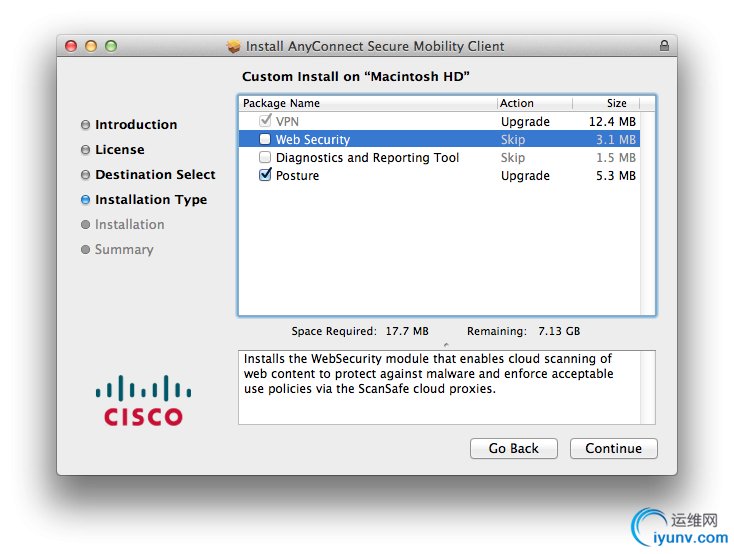
Task: Click the Continue button
Action: 613,448
